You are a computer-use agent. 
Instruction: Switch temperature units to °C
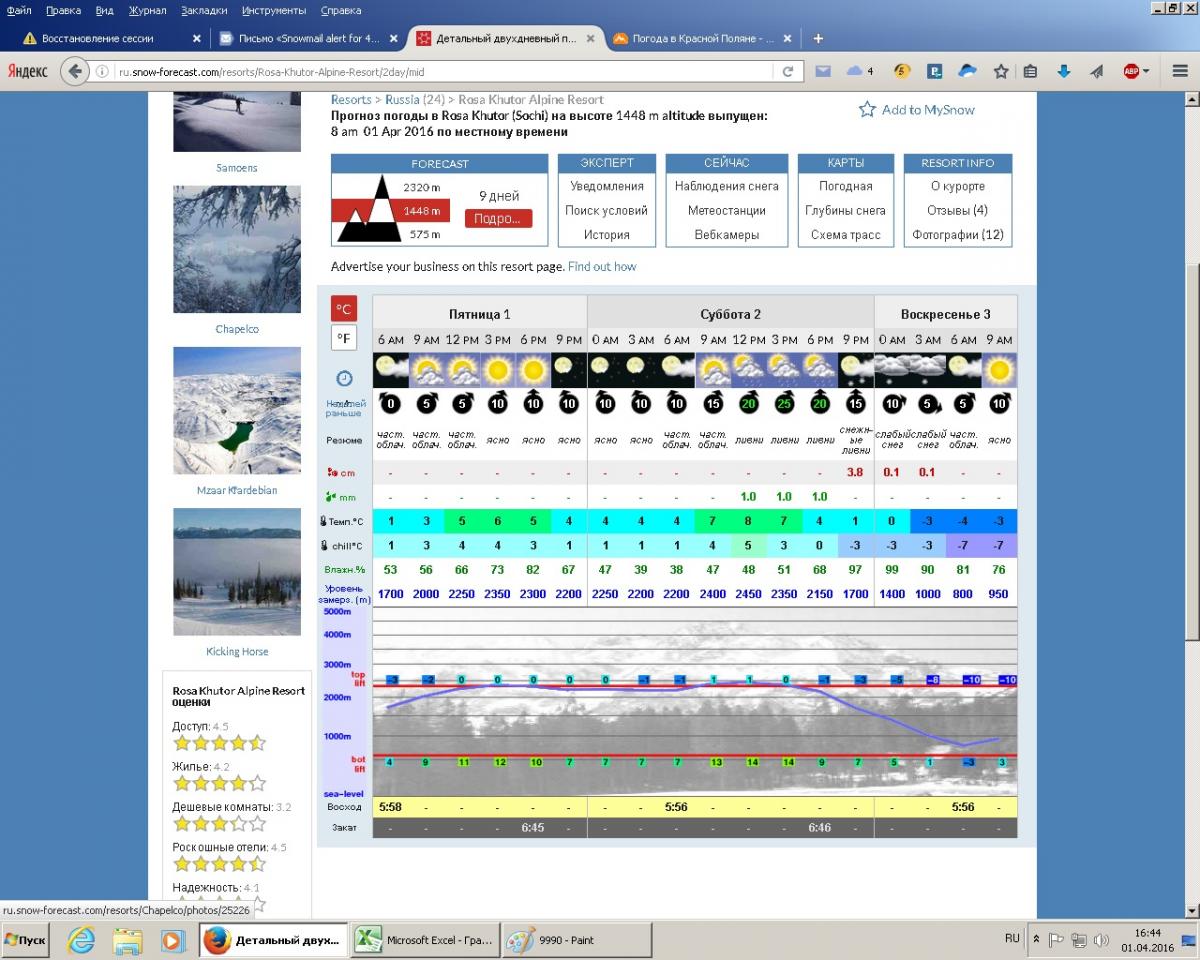[x=344, y=309]
